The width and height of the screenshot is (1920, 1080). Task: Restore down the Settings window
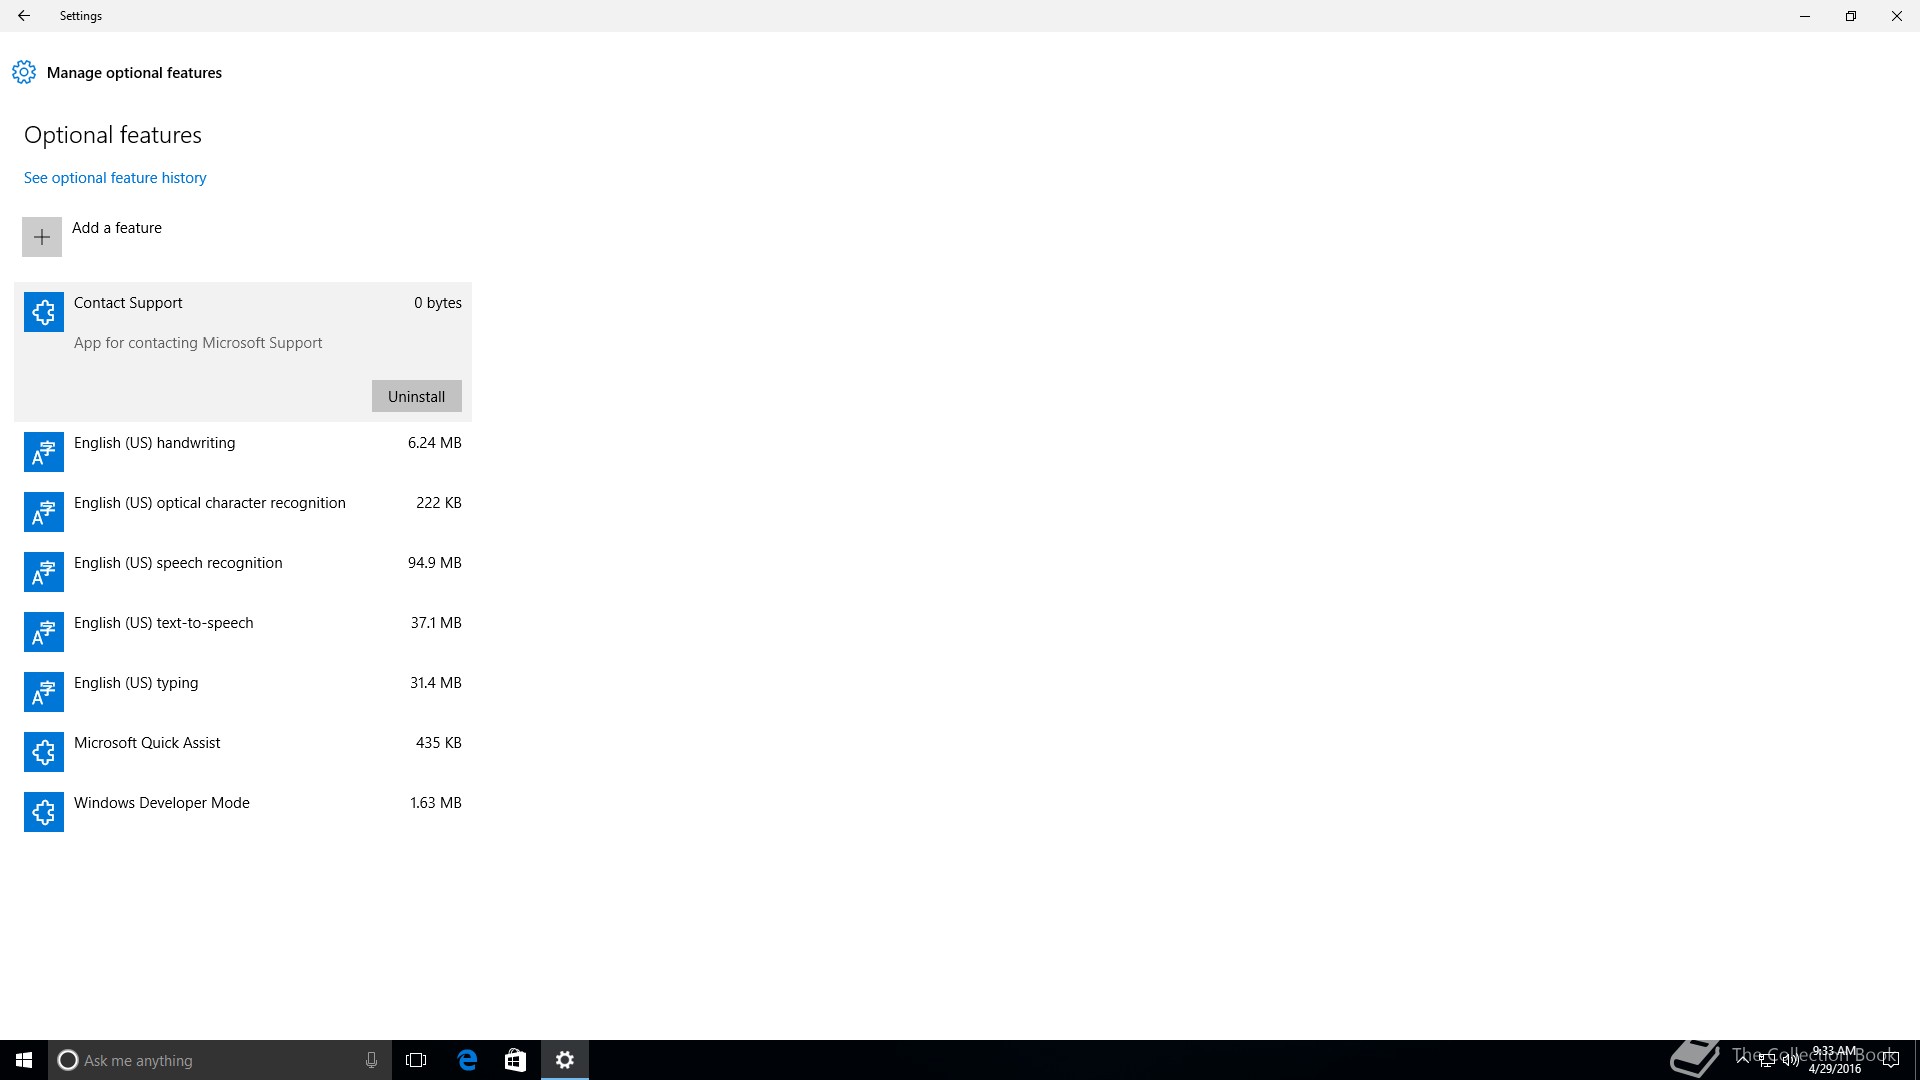point(1851,16)
